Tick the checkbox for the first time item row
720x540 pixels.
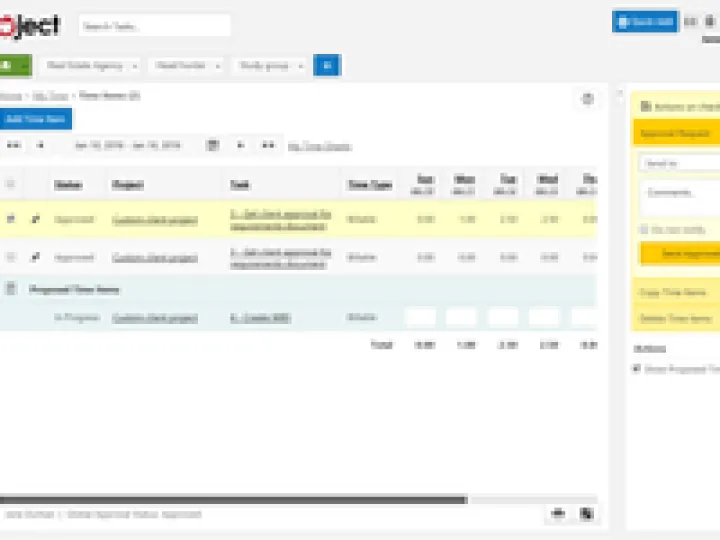(11, 219)
